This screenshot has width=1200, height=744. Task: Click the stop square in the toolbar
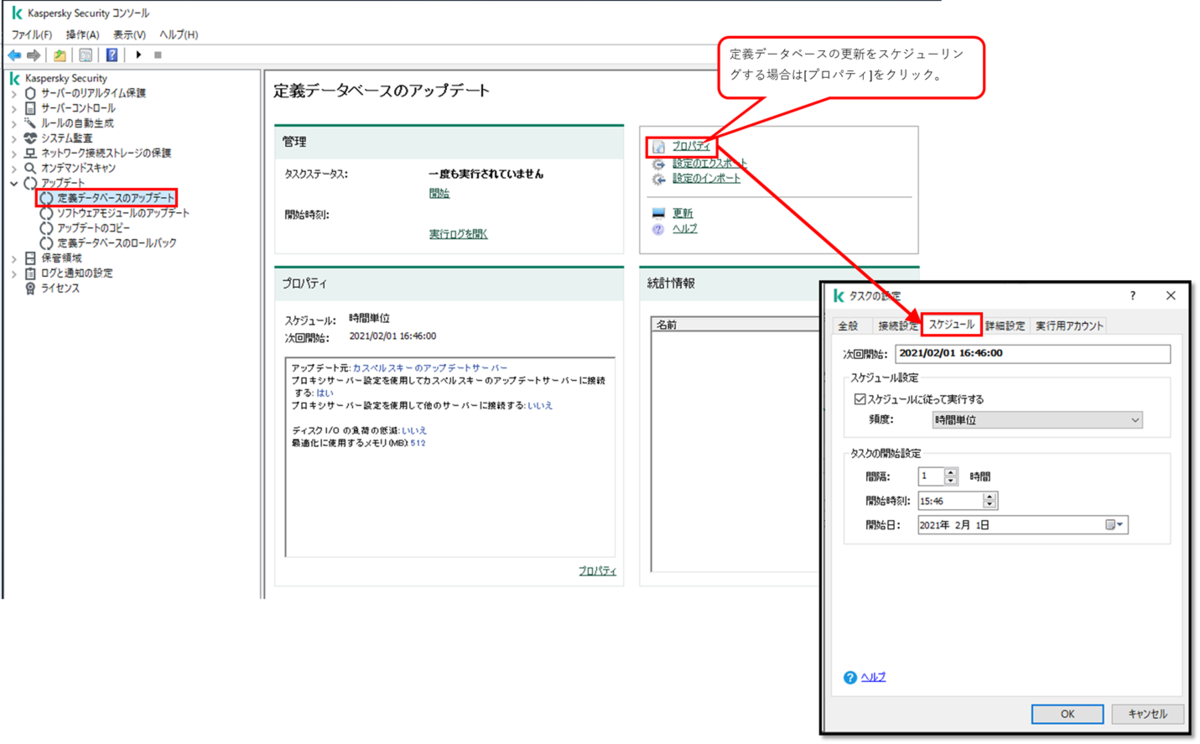pyautogui.click(x=158, y=55)
